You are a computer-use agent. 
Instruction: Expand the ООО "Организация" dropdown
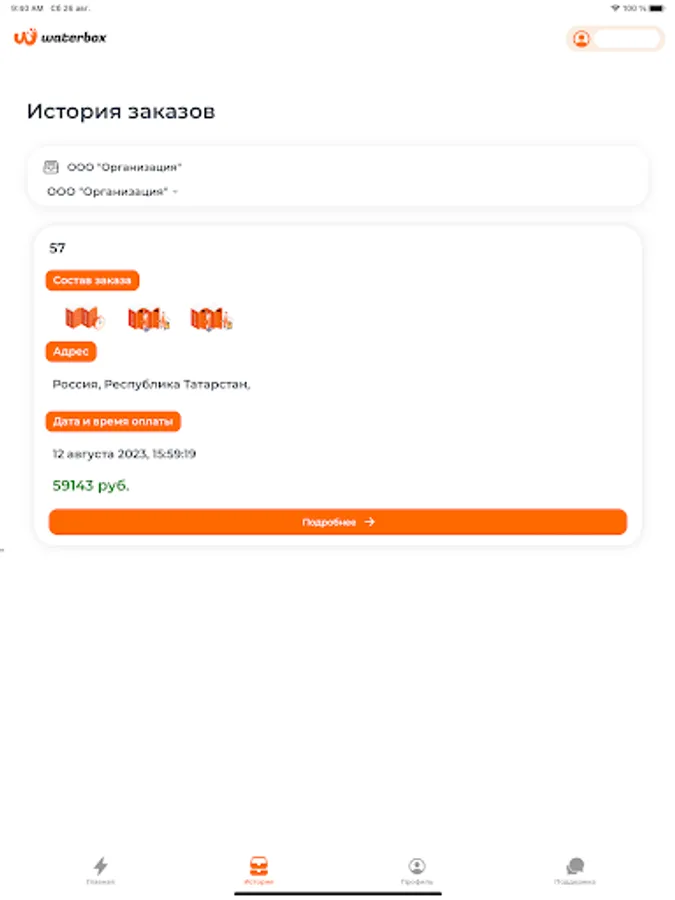[x=112, y=191]
